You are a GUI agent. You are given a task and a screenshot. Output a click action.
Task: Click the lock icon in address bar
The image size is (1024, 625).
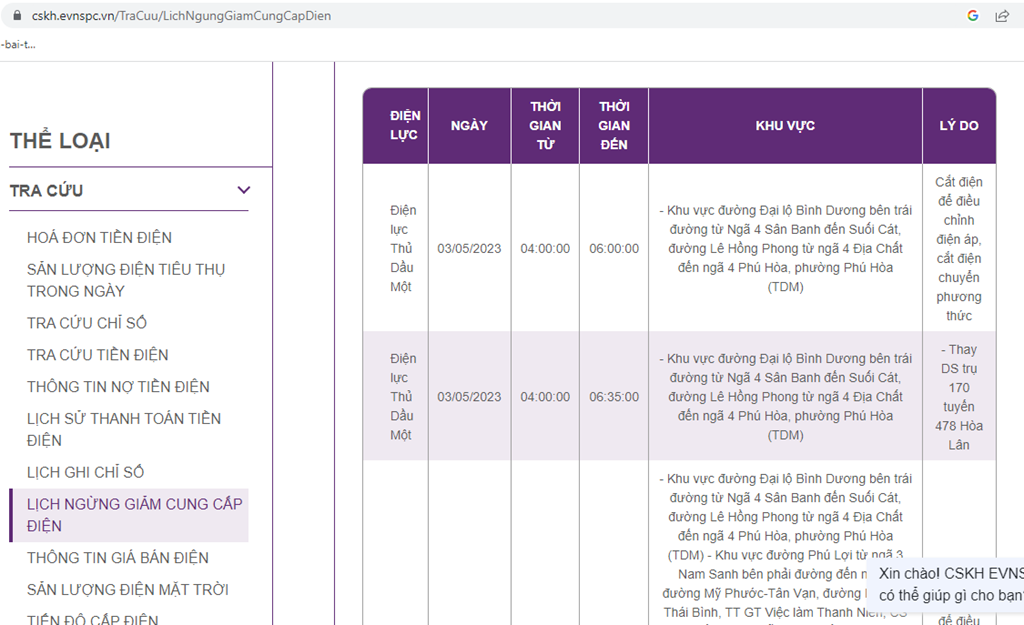tap(17, 16)
